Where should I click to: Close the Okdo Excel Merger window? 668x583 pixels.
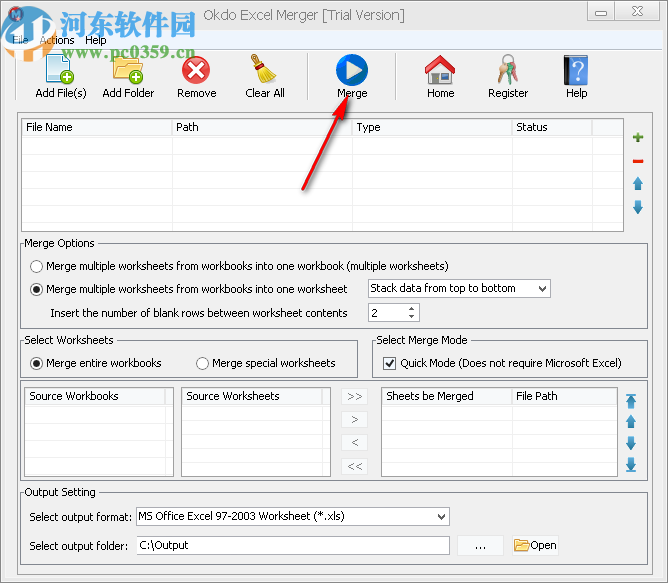(x=637, y=12)
